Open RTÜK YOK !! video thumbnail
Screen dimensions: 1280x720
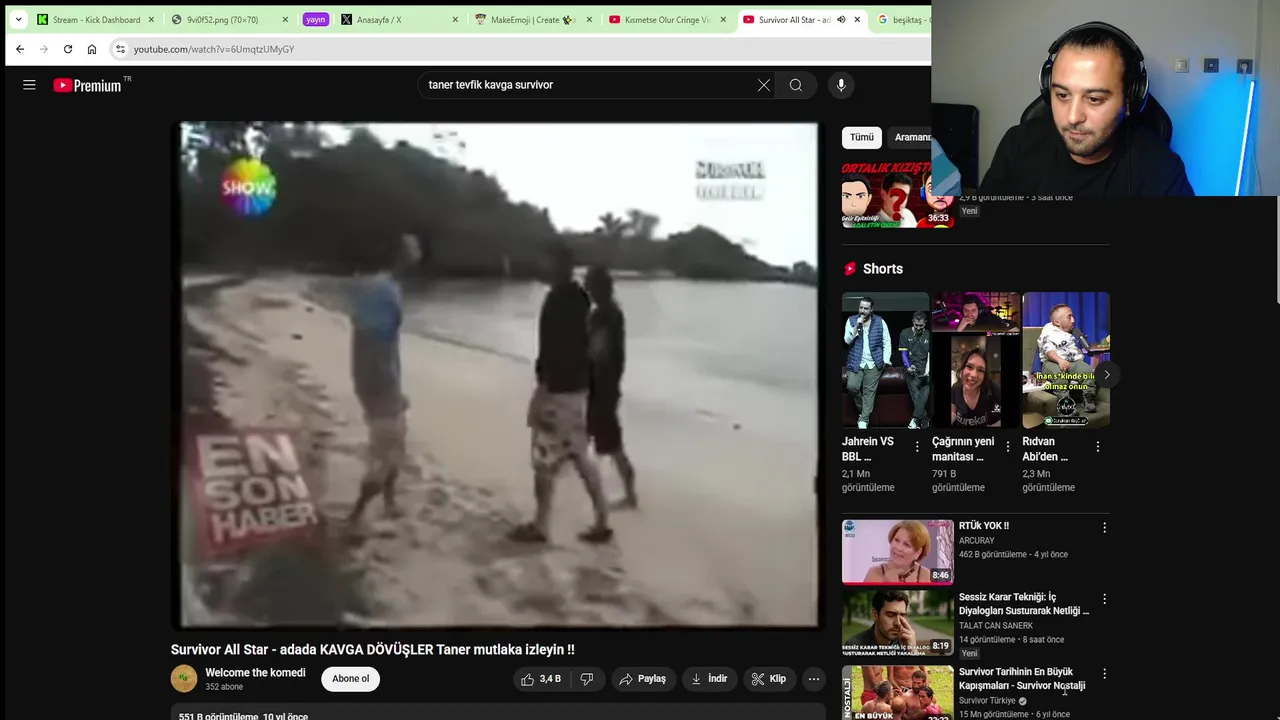[x=898, y=551]
